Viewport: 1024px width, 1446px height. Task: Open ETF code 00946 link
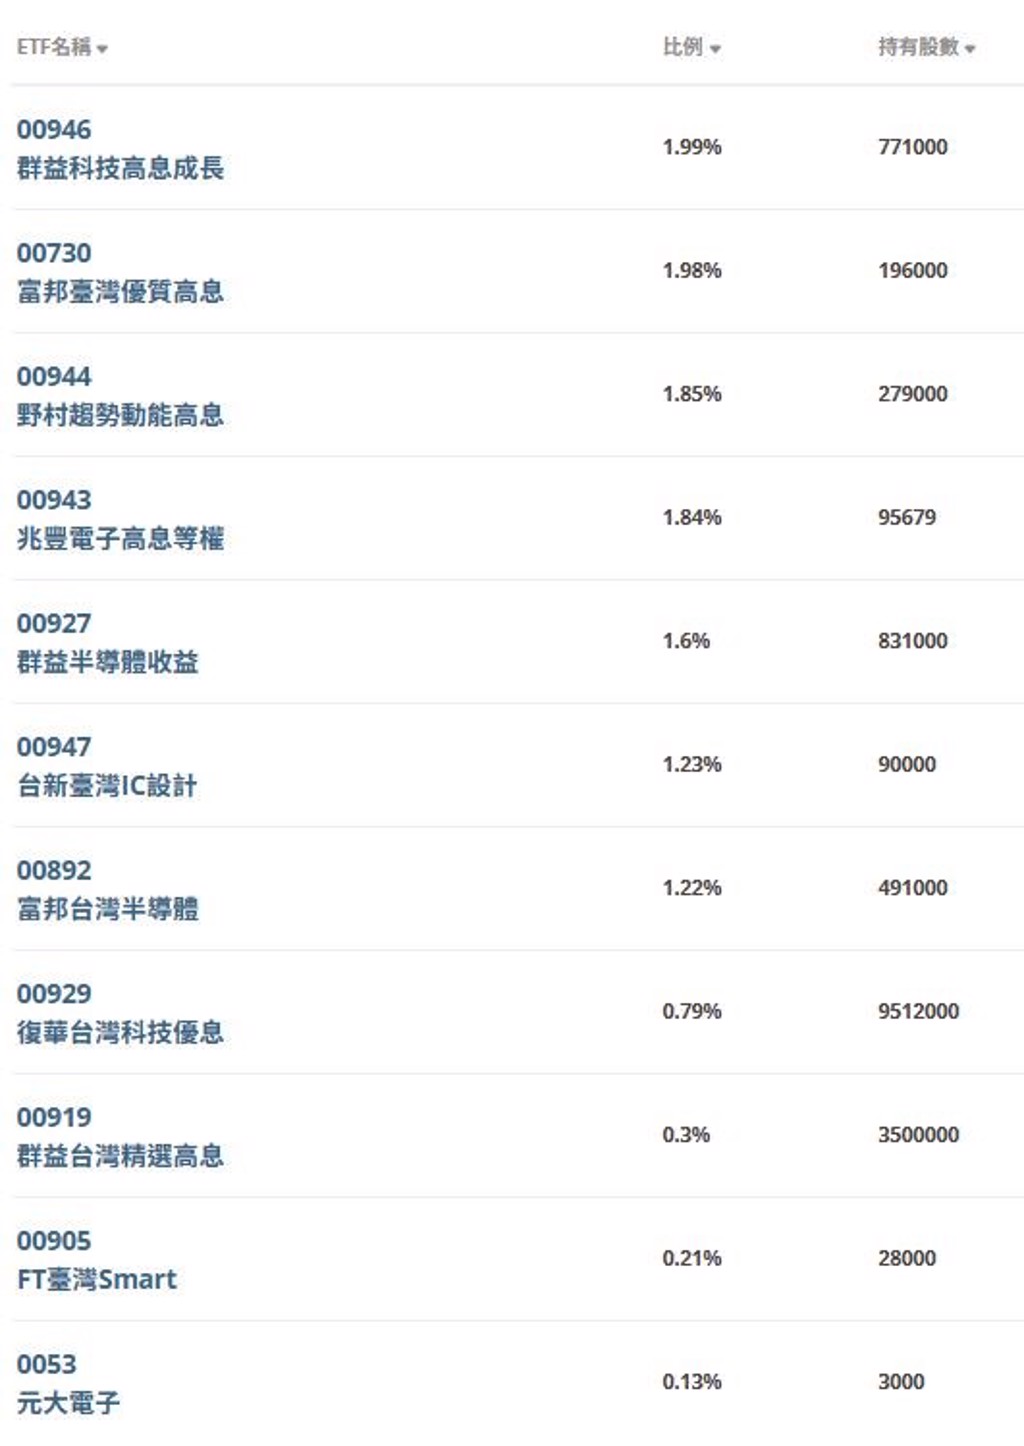pyautogui.click(x=54, y=130)
